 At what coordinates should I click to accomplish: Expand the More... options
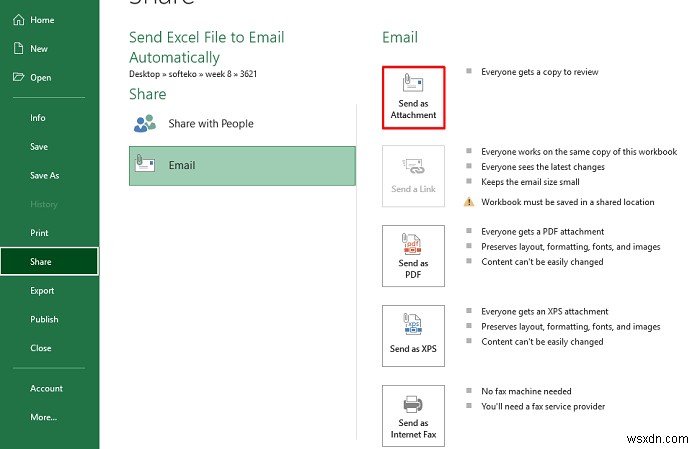[x=43, y=417]
